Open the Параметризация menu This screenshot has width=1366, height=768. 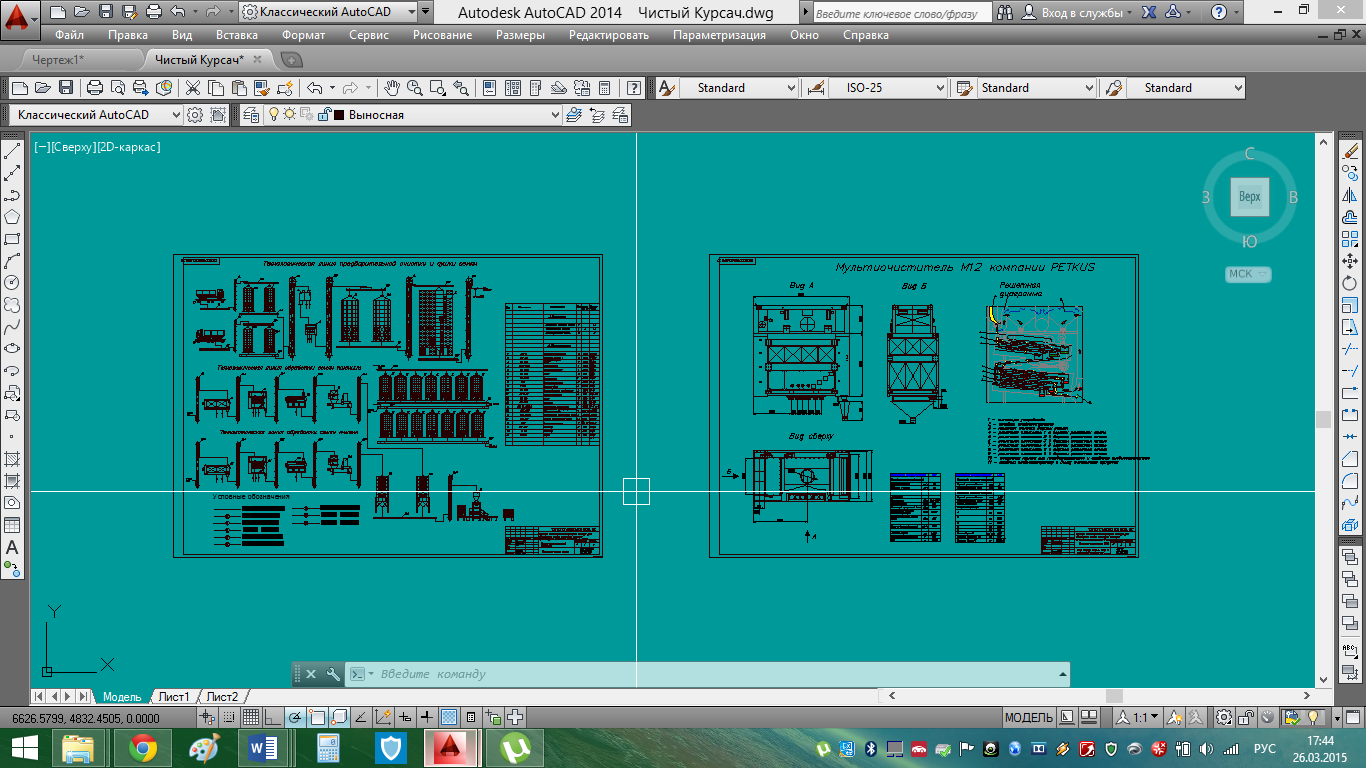click(719, 35)
